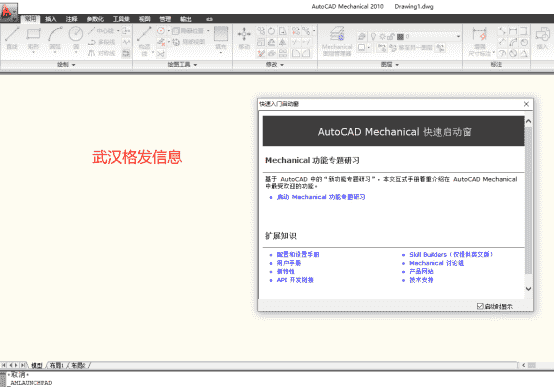Choose the Polyline (多段线) tool

(x=101, y=42)
